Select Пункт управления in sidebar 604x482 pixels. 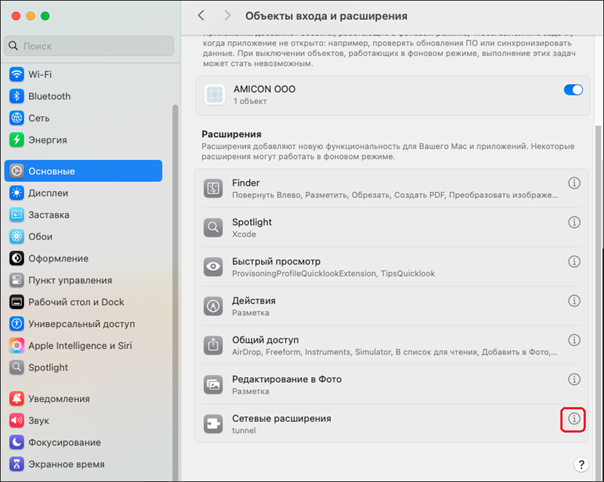coord(69,280)
